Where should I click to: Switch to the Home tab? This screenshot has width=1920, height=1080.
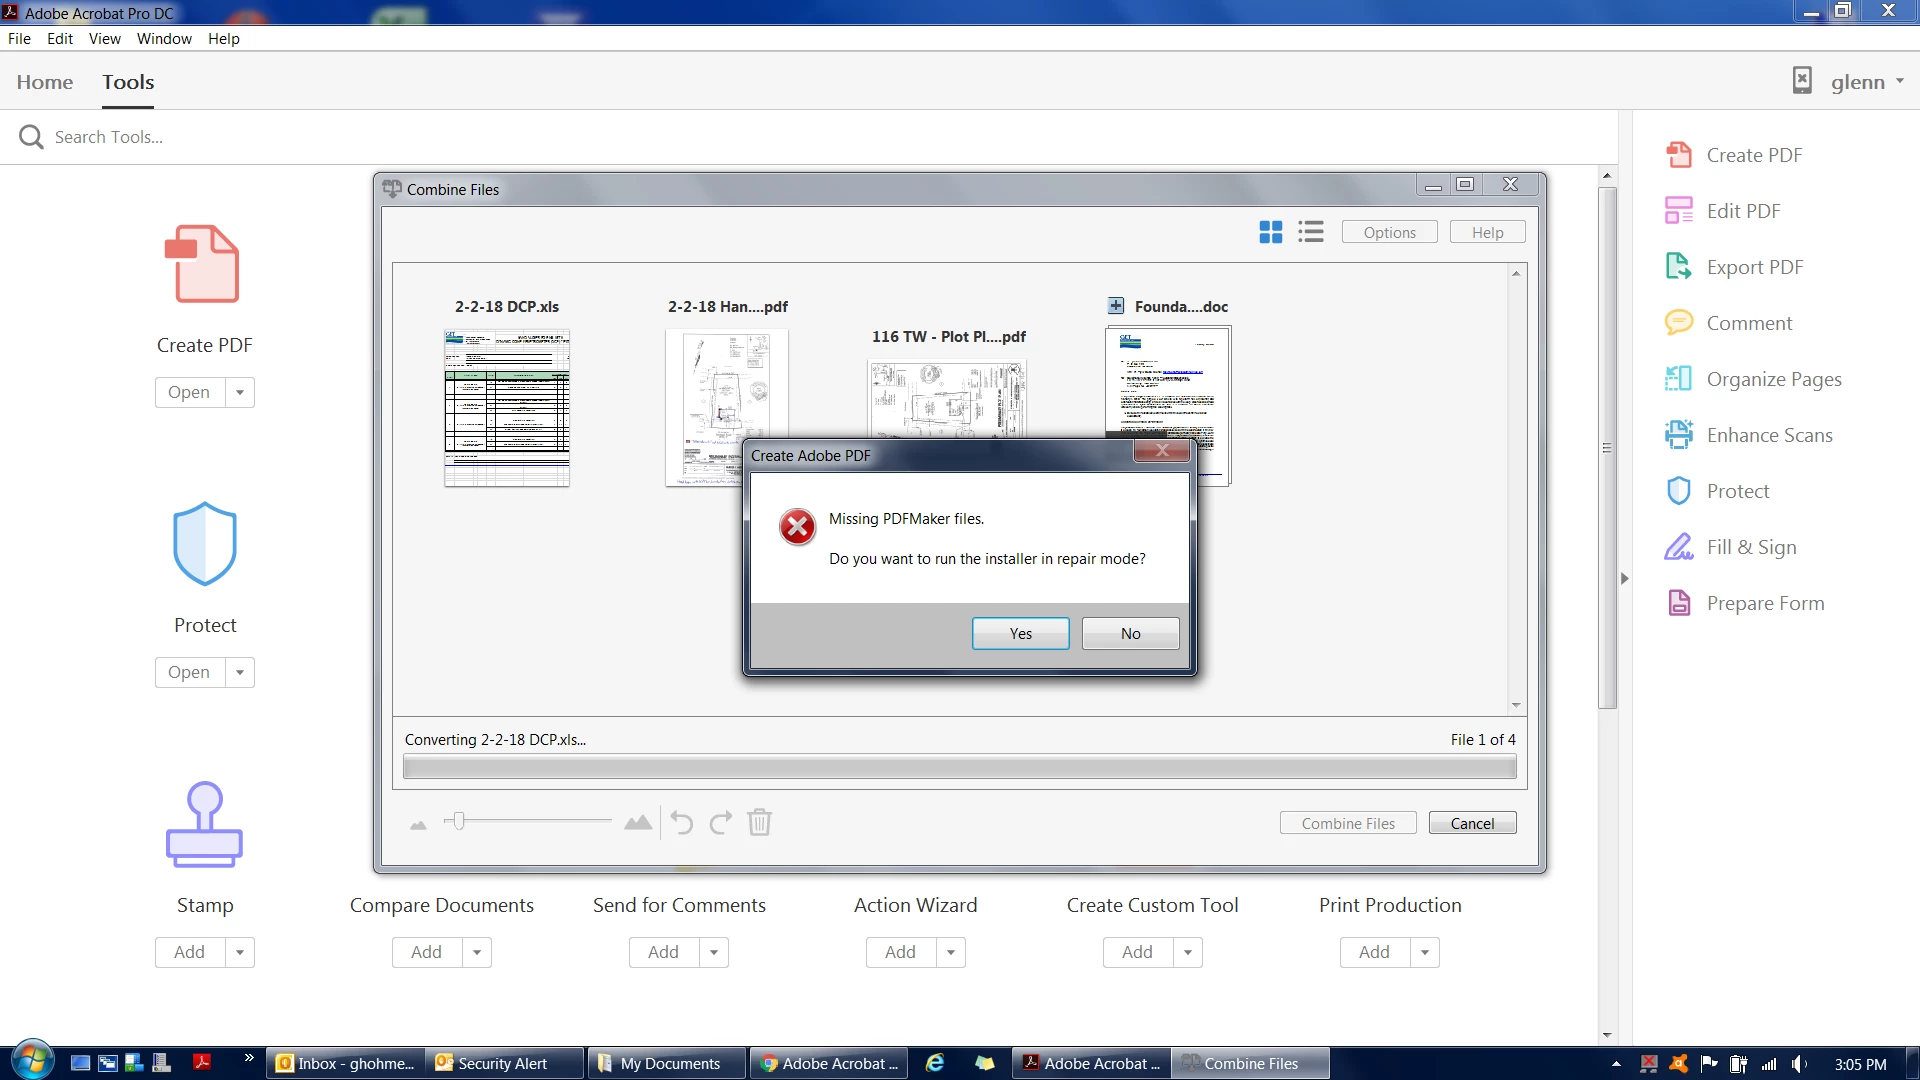click(x=44, y=82)
